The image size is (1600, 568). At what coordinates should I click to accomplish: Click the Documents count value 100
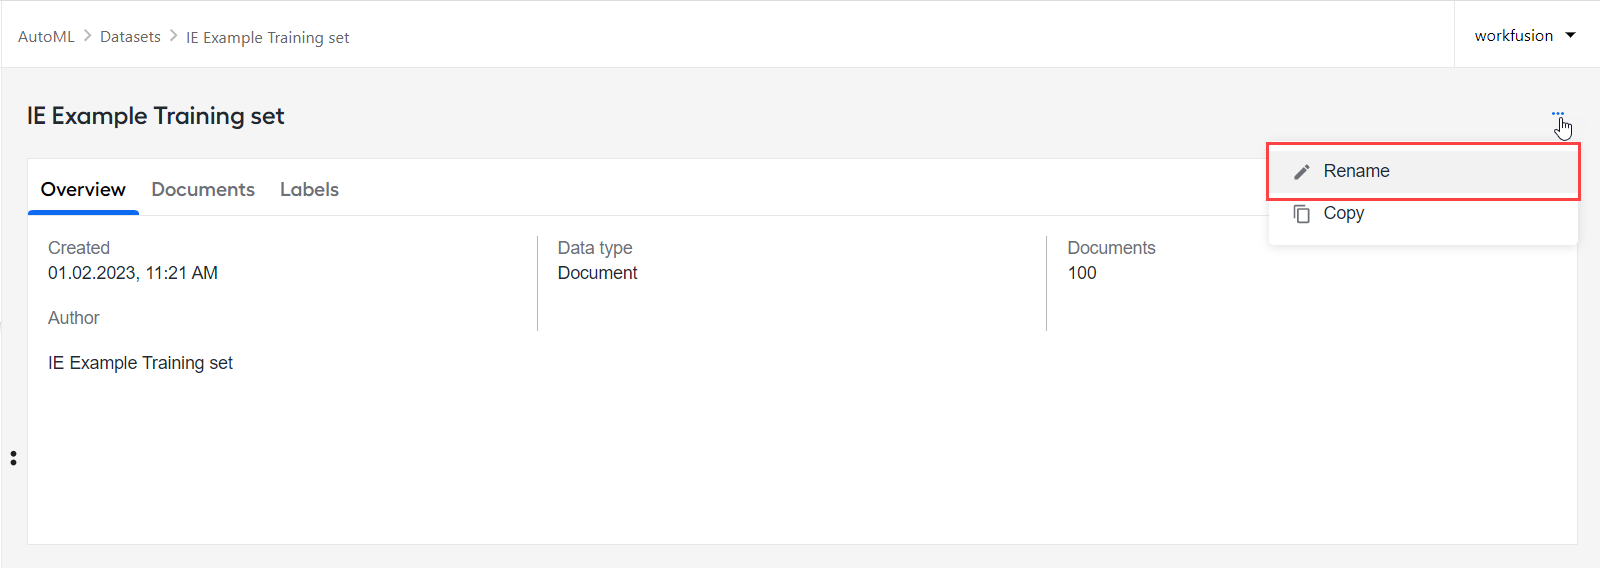[1082, 273]
